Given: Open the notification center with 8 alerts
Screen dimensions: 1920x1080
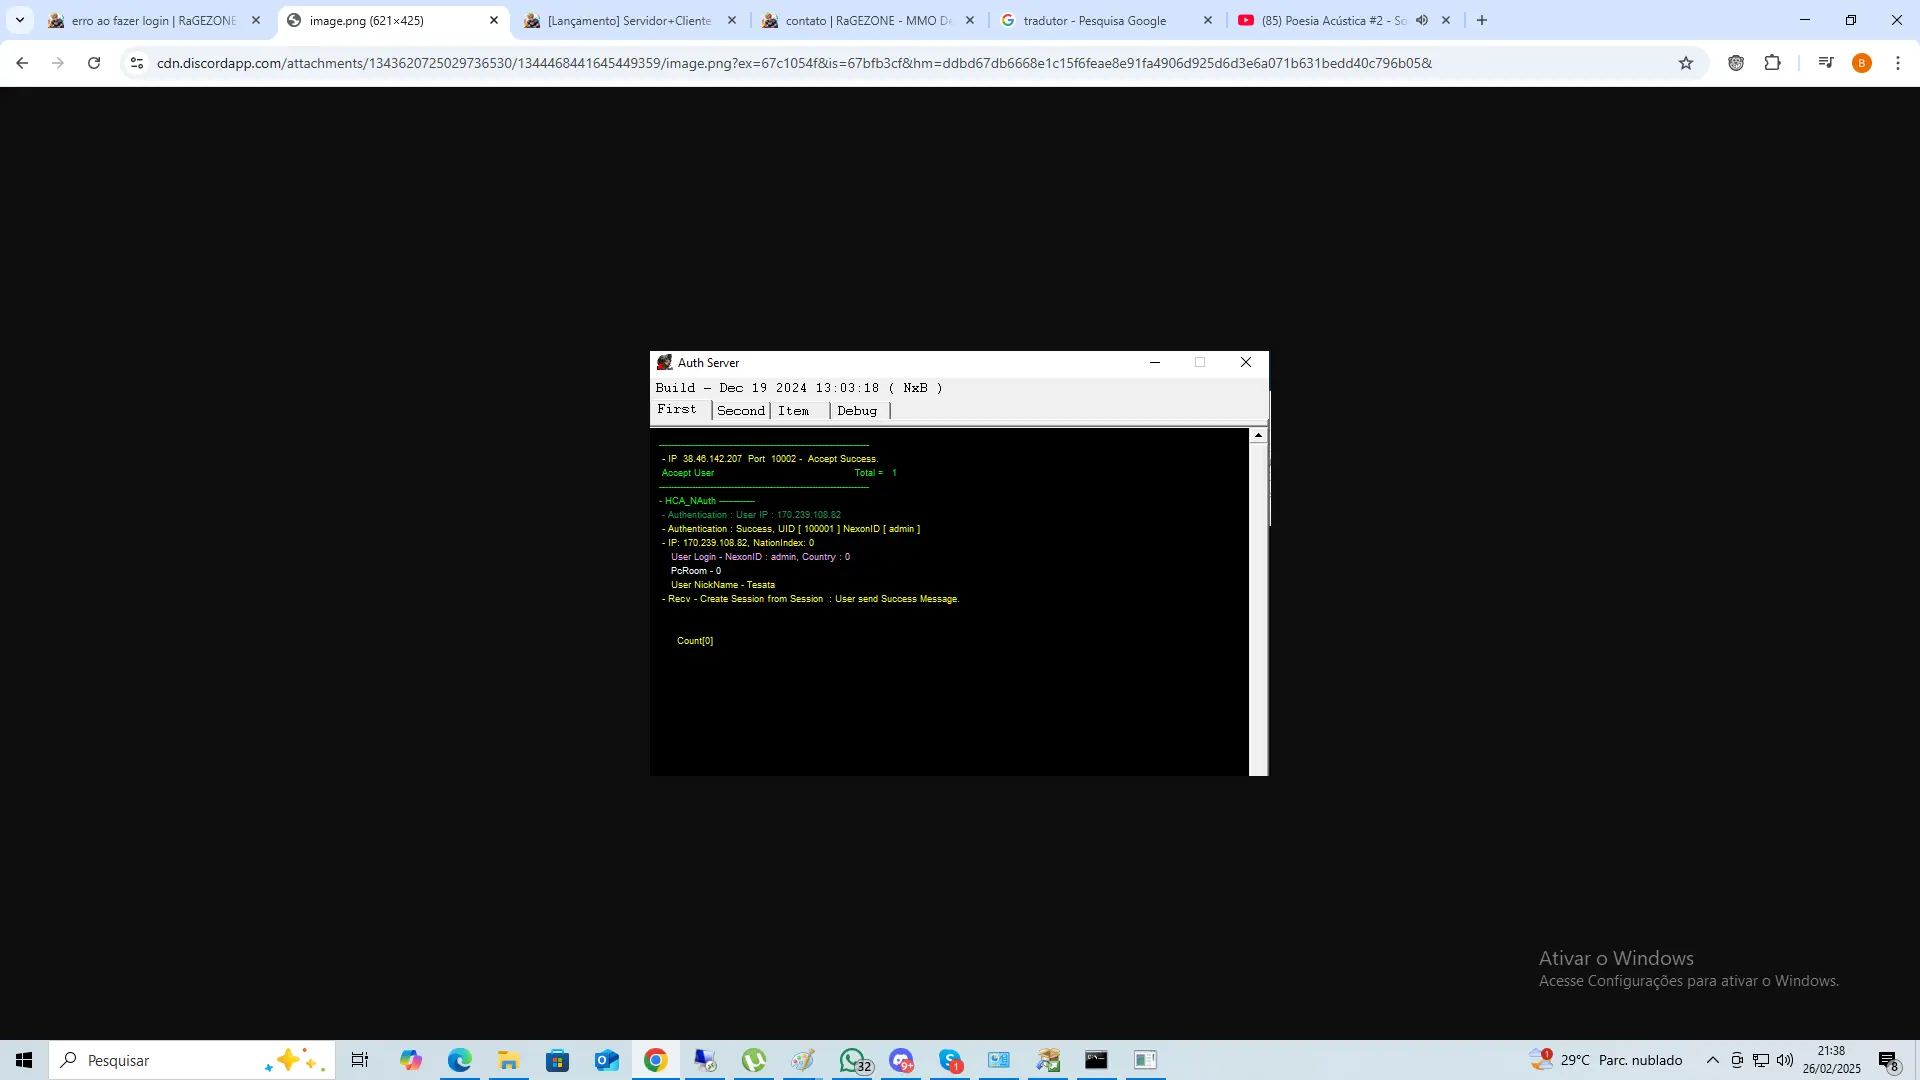Looking at the screenshot, I should pyautogui.click(x=1889, y=1060).
